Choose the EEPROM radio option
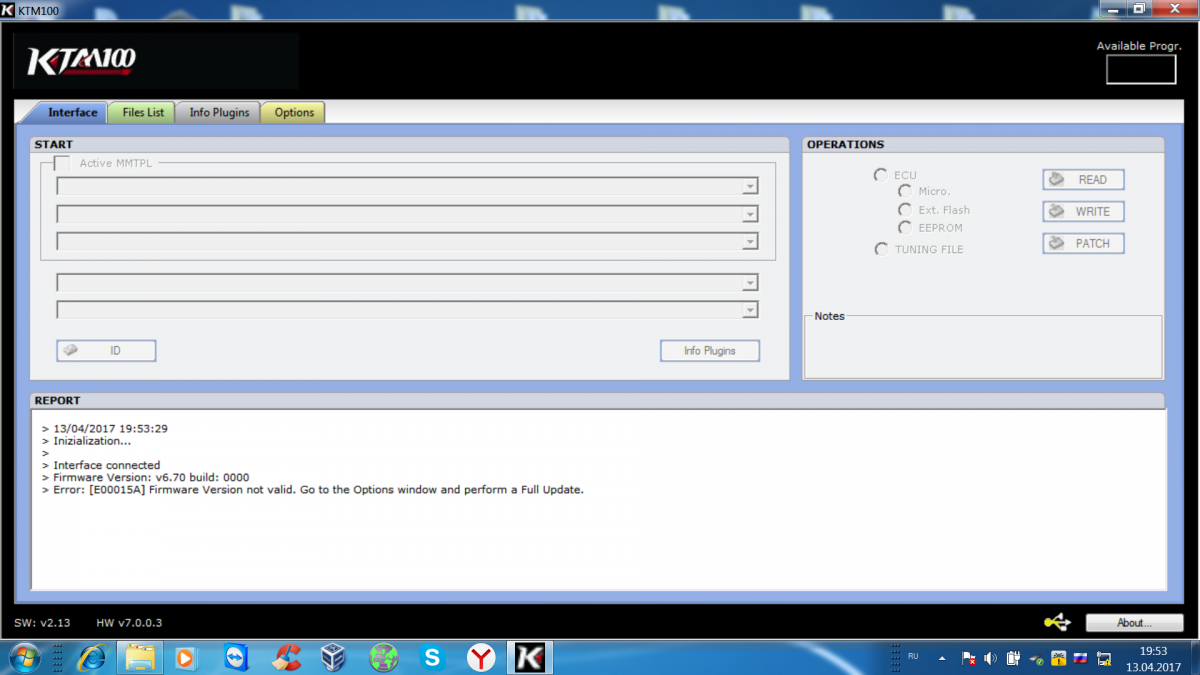Viewport: 1200px width, 675px height. point(904,228)
